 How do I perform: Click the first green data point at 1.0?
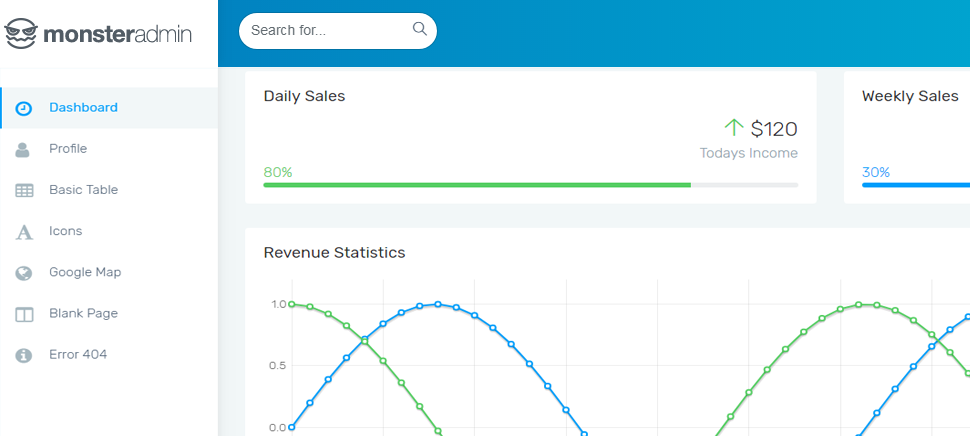pos(292,304)
